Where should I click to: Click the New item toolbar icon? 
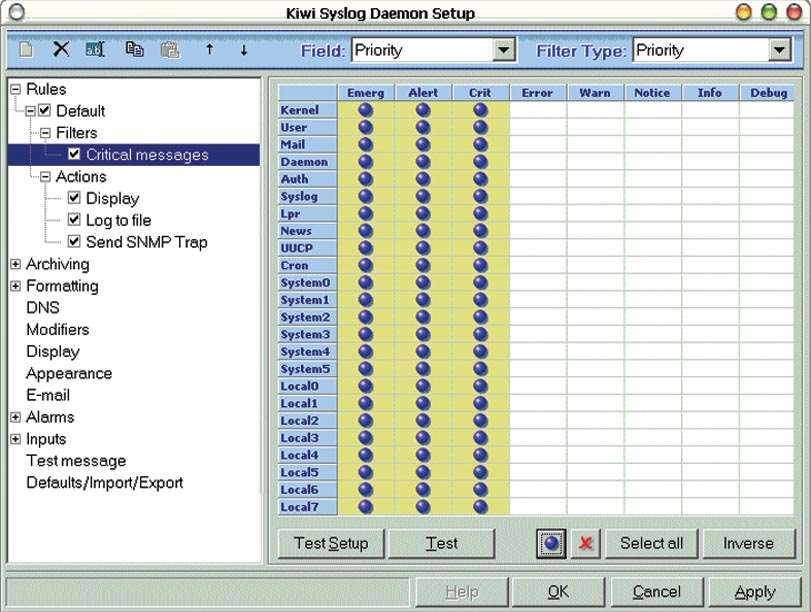coord(26,50)
